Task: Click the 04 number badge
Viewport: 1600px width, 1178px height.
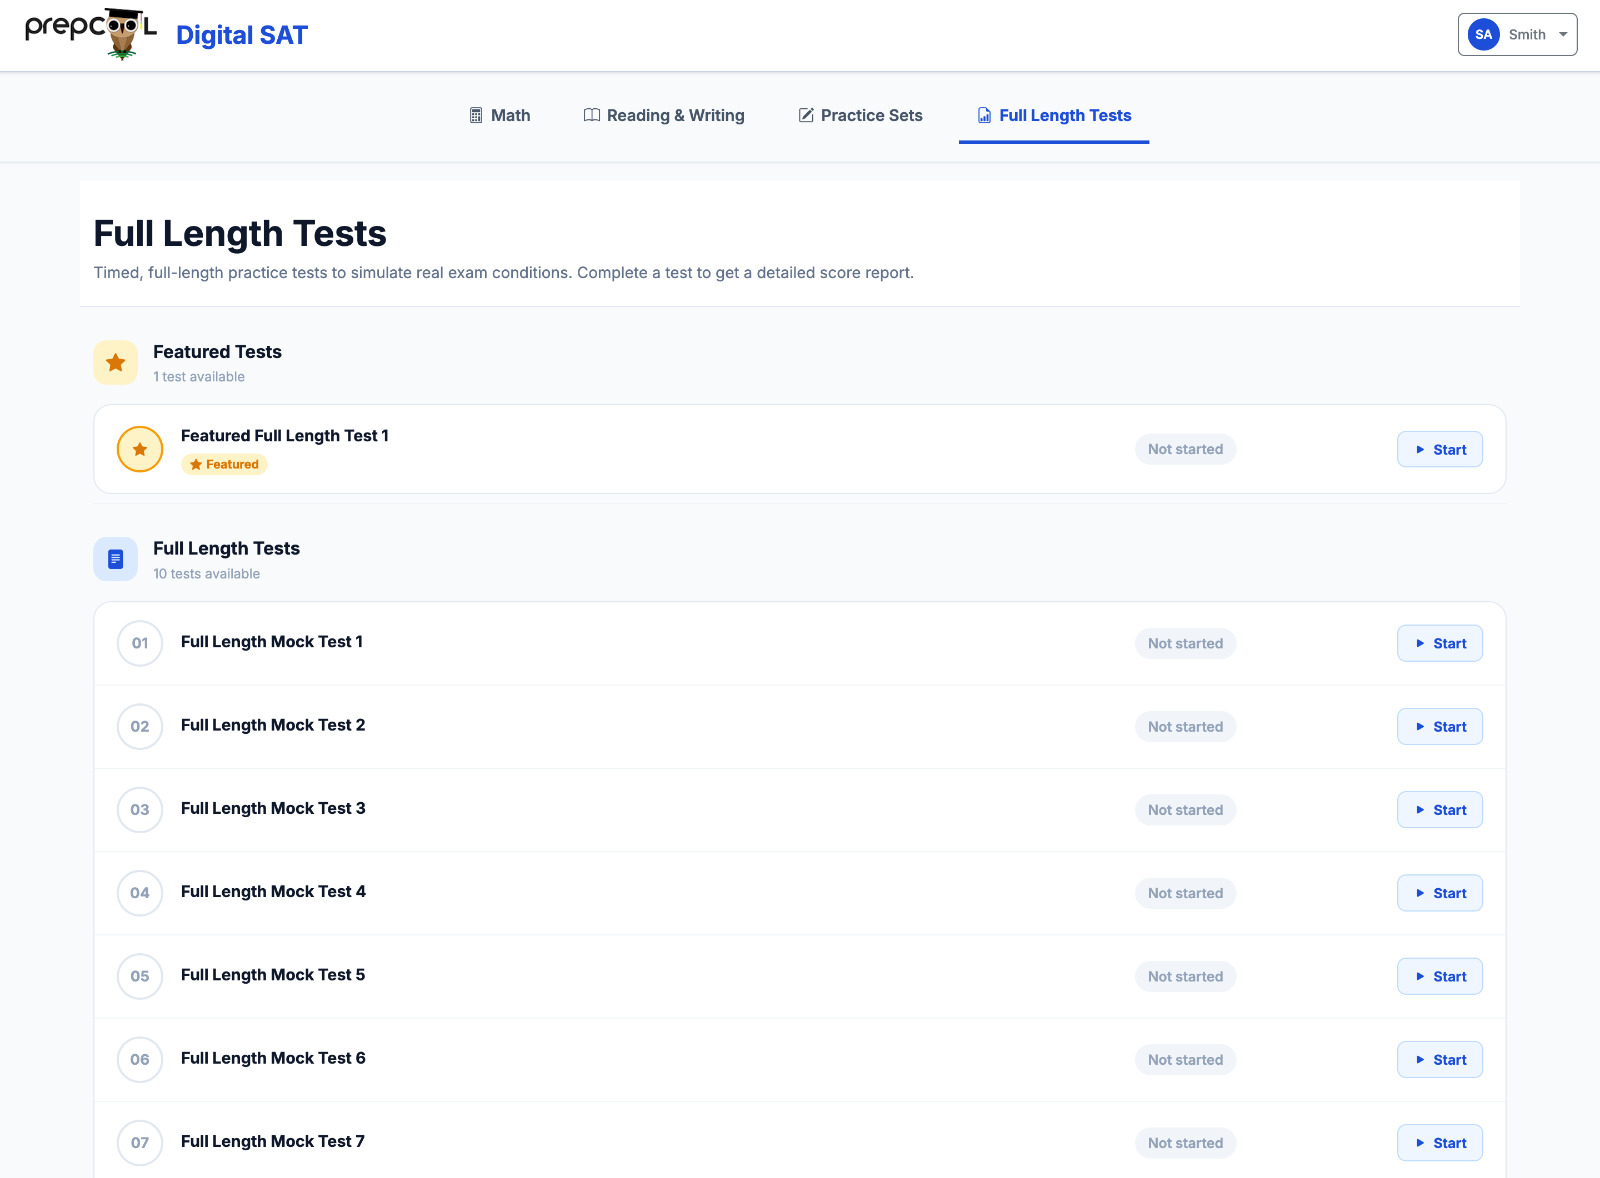Action: point(140,893)
